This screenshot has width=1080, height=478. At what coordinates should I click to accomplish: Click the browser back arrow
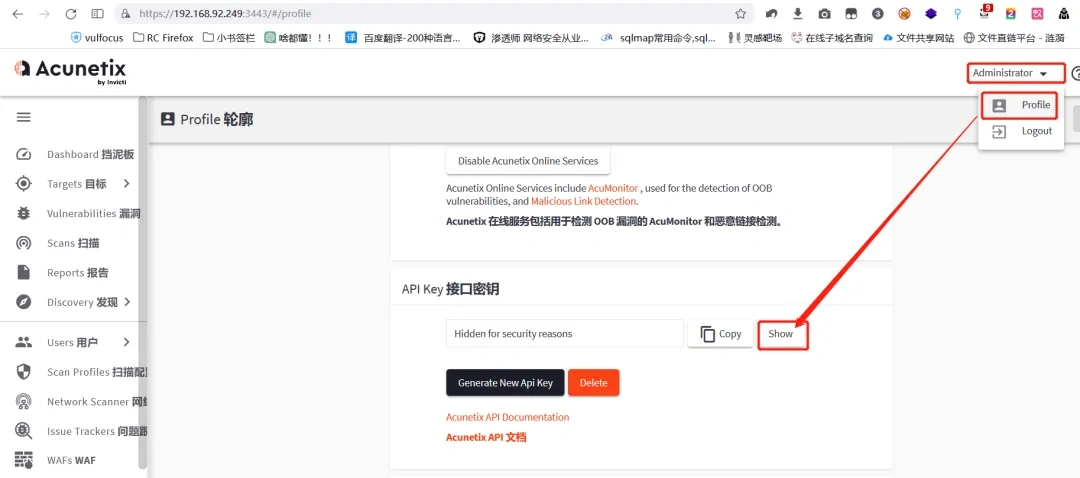pyautogui.click(x=17, y=14)
